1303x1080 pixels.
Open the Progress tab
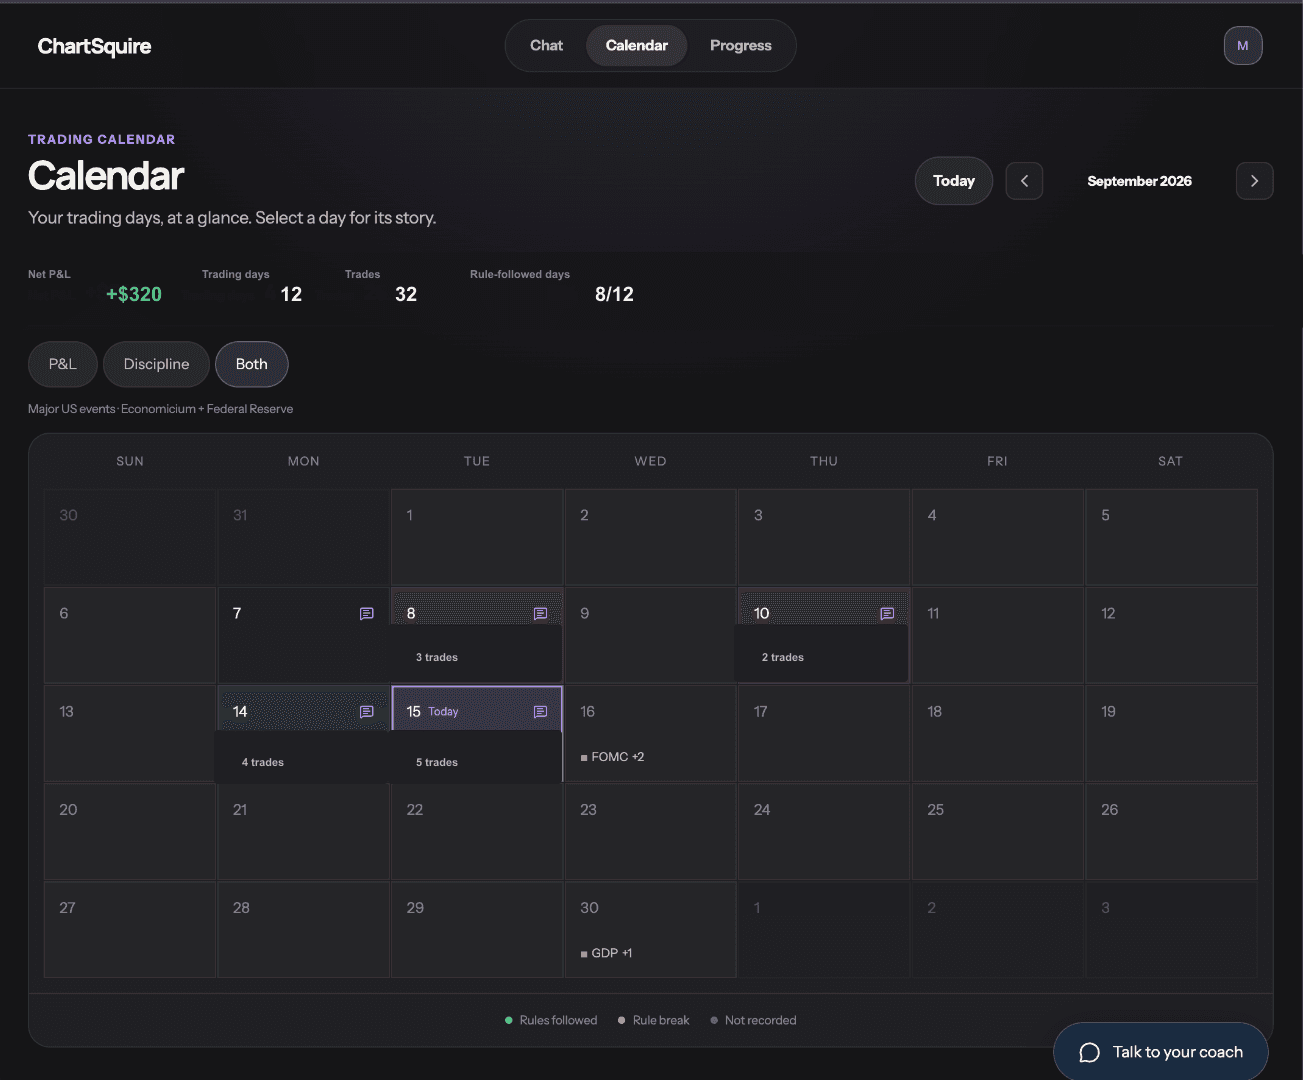coord(741,46)
